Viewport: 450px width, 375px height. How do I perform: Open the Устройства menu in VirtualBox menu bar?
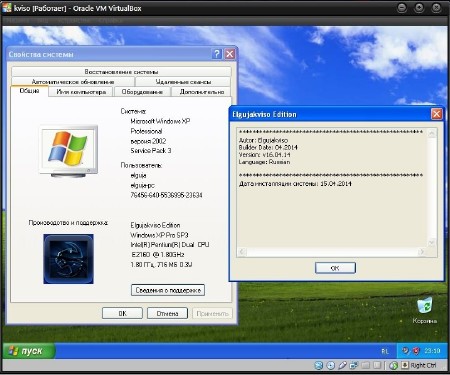[x=74, y=20]
